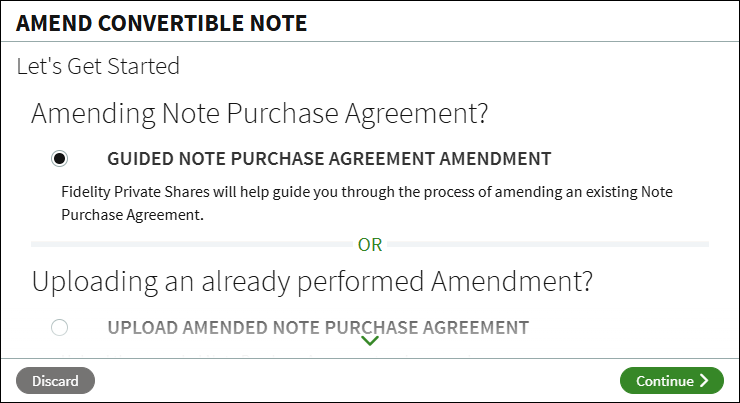The height and width of the screenshot is (403, 740).
Task: Click the 'Amending Note Purchase Agreement?' heading
Action: [x=259, y=113]
